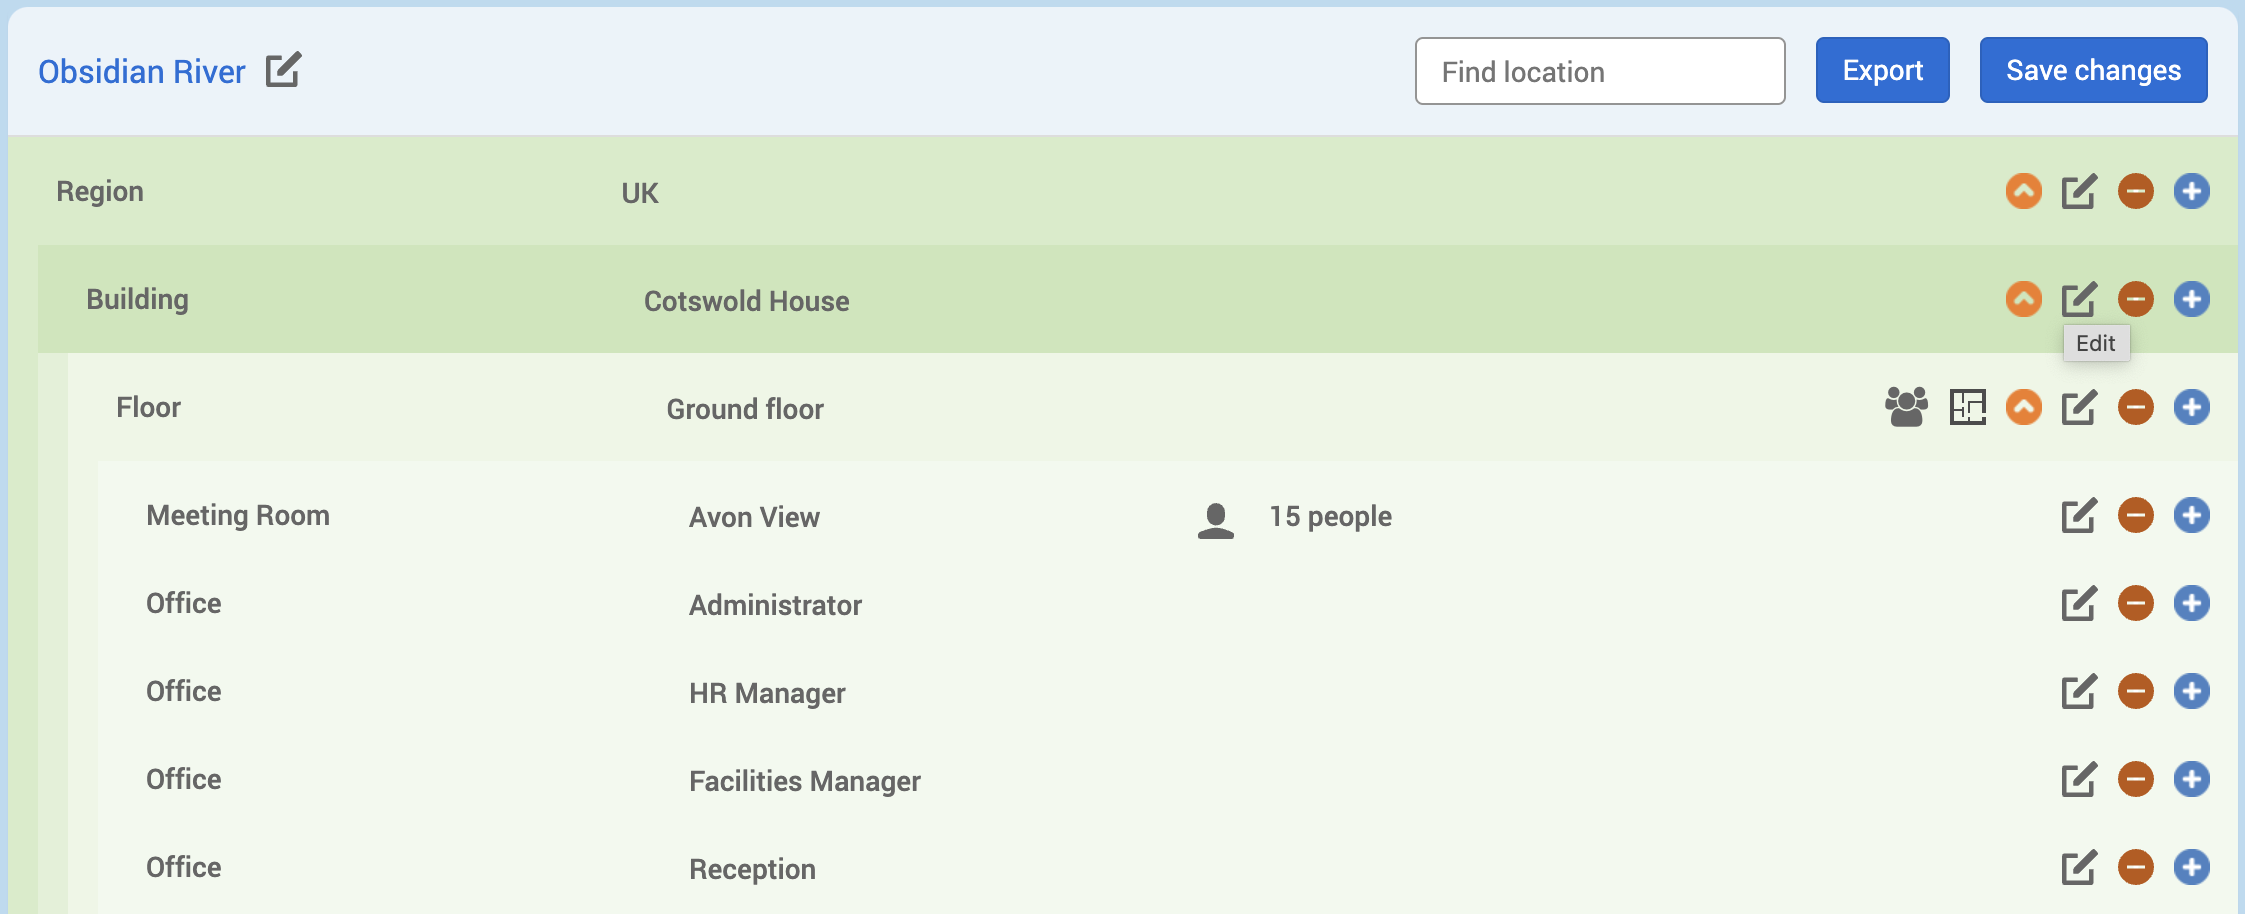Open the floor plan for Ground floor
Viewport: 2245px width, 914px height.
pos(1967,407)
